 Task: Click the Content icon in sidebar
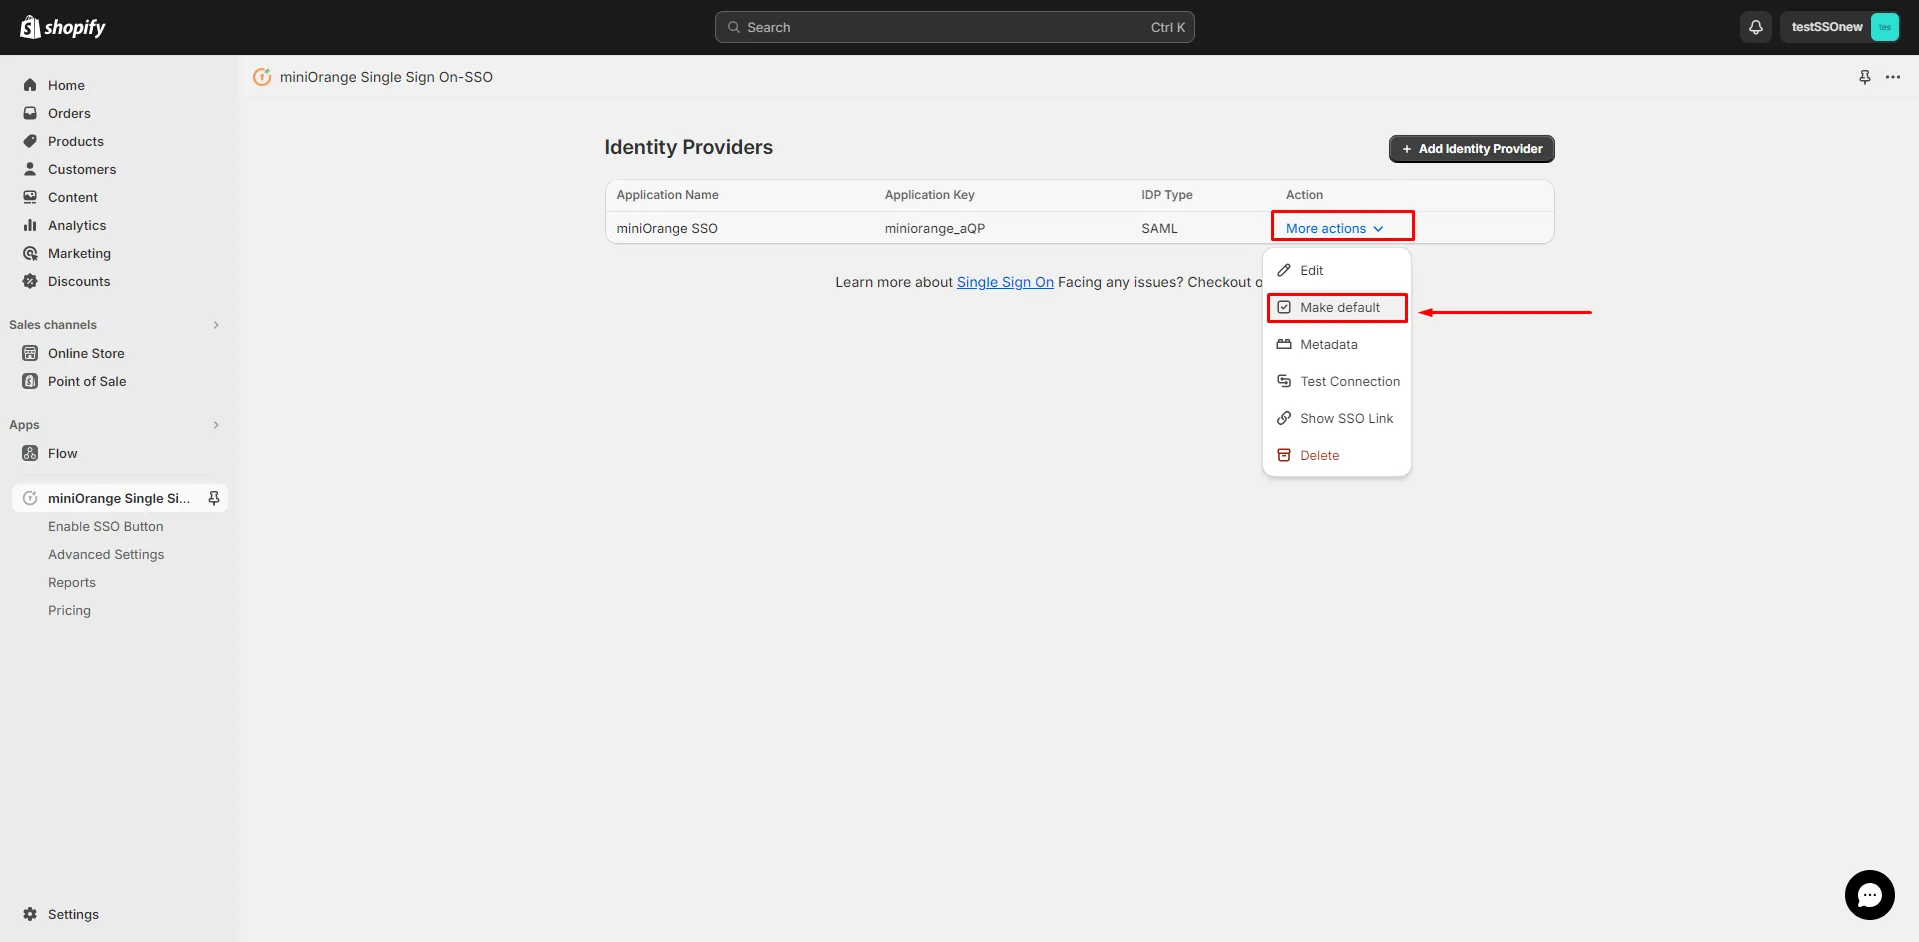pyautogui.click(x=30, y=197)
